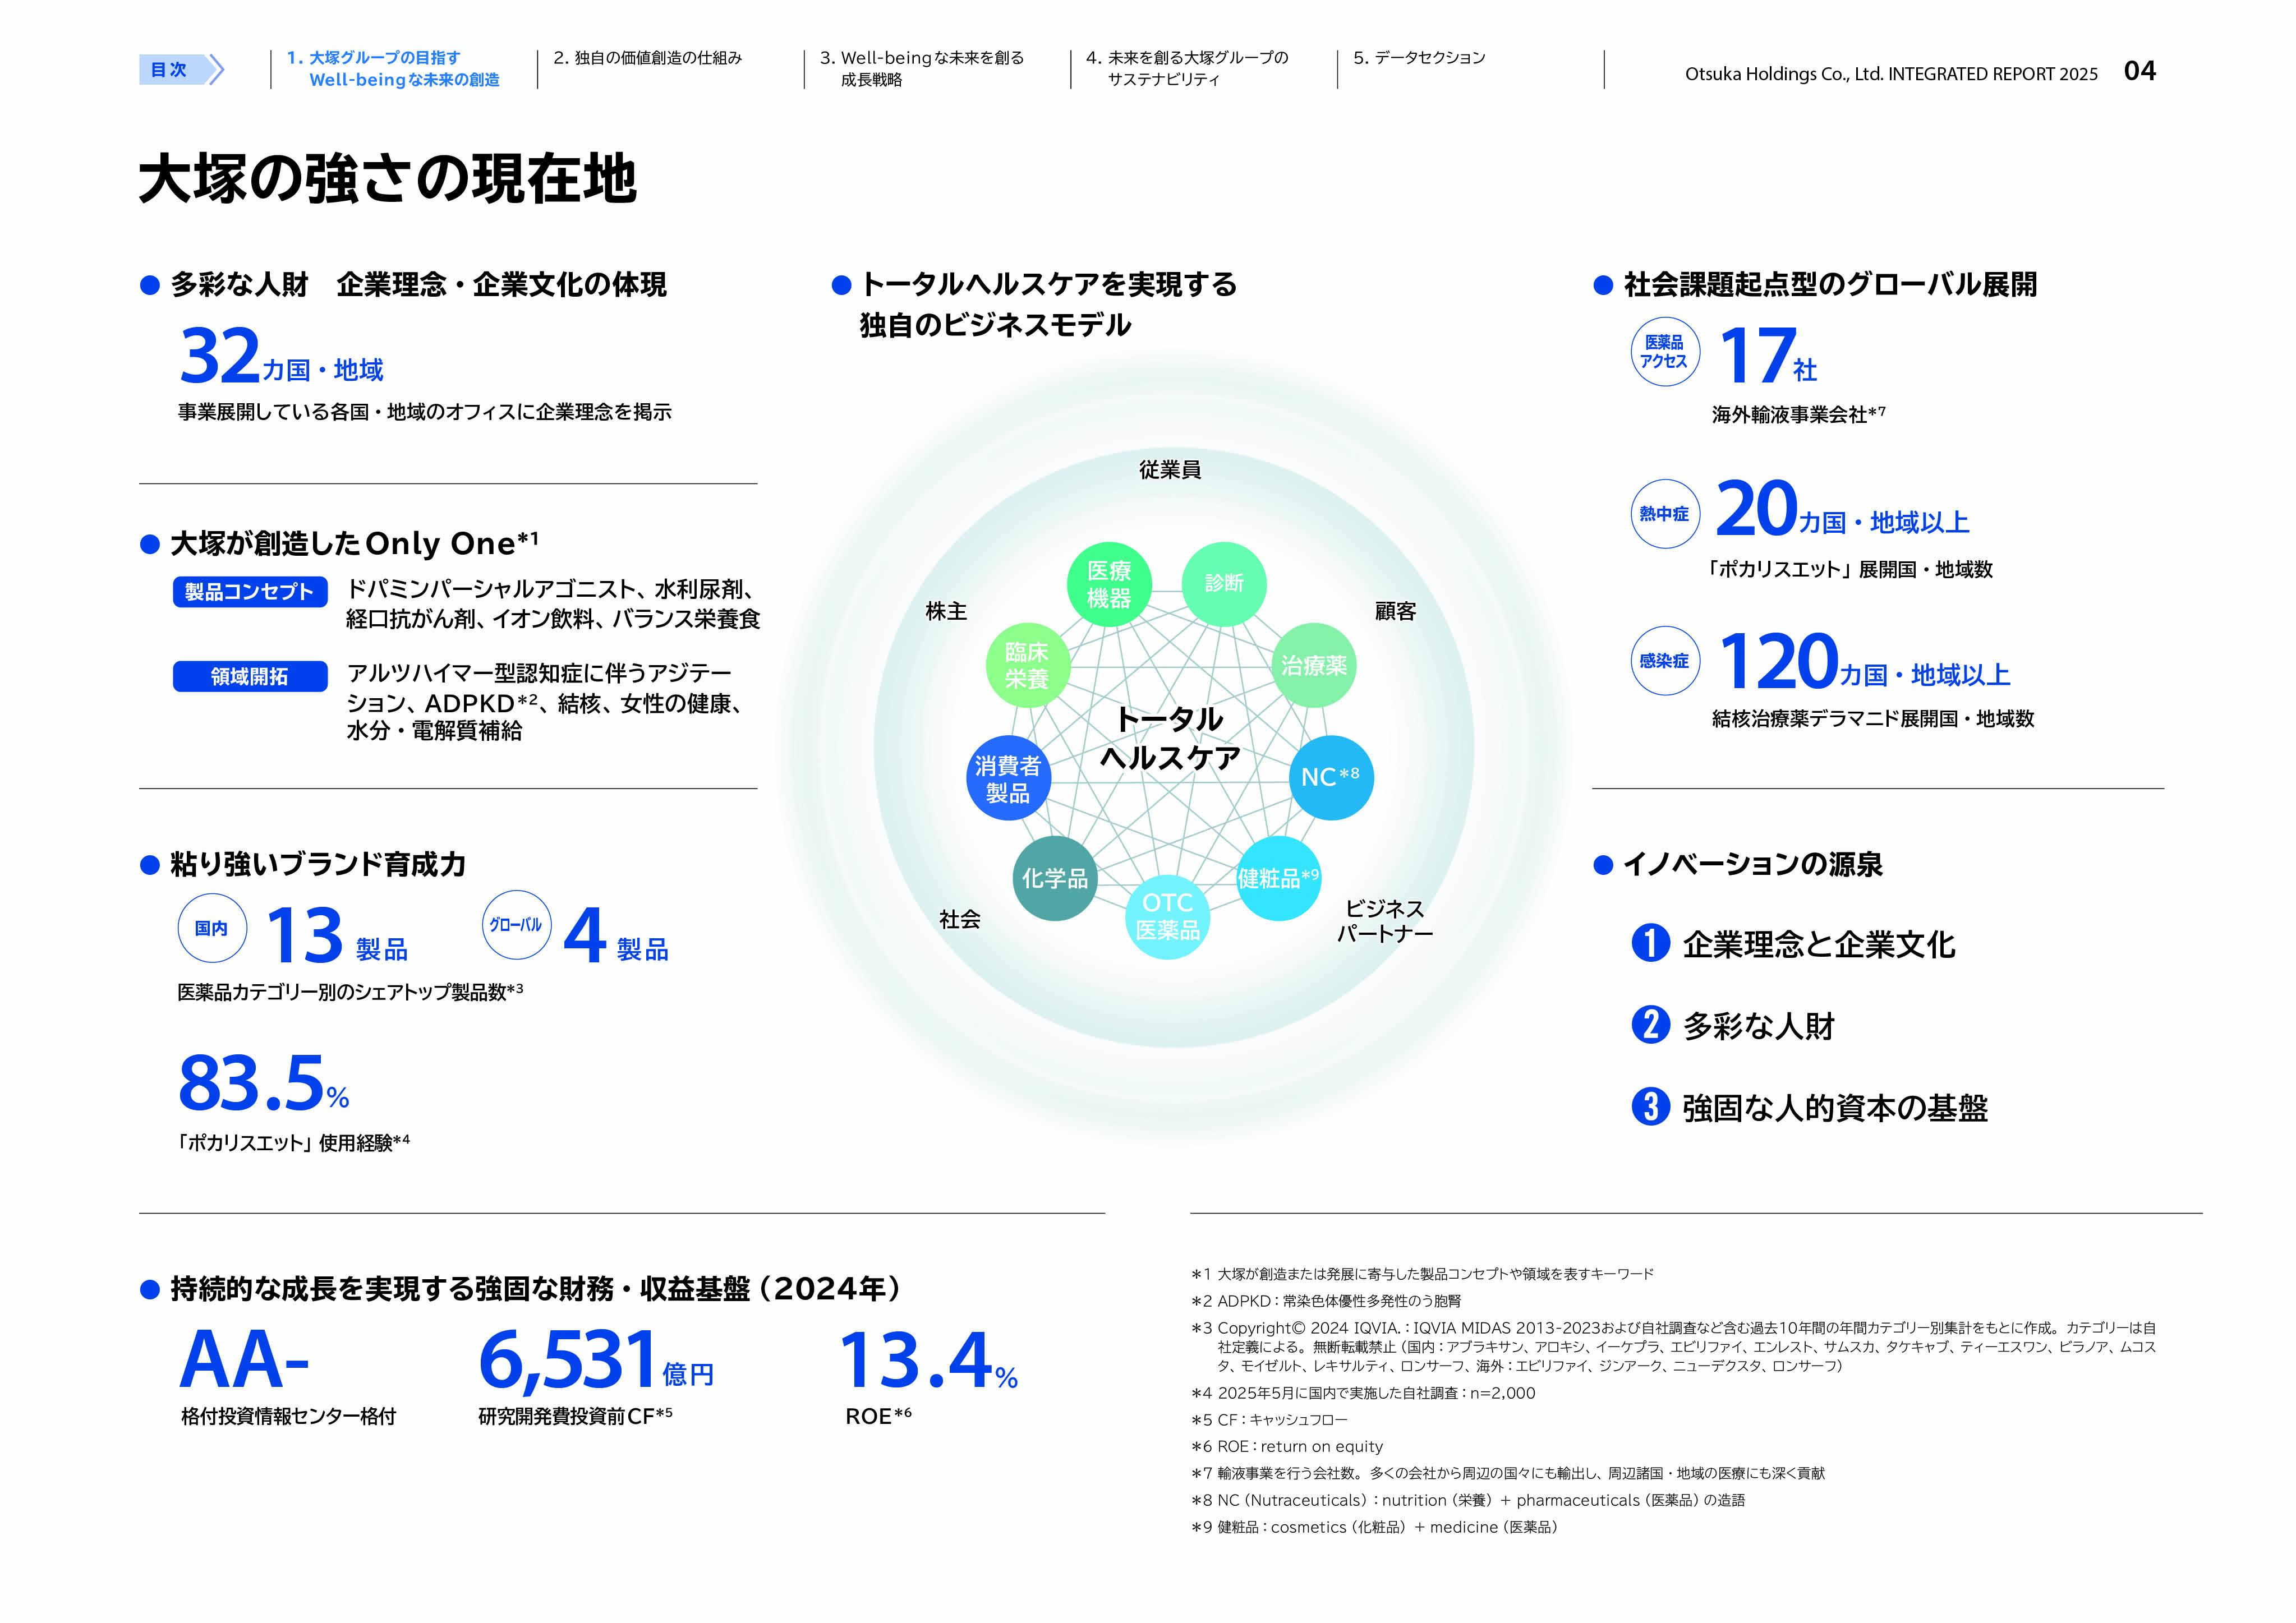The image size is (2296, 1623).
Task: Select the OTC医薬品 circle node
Action: point(1167,916)
